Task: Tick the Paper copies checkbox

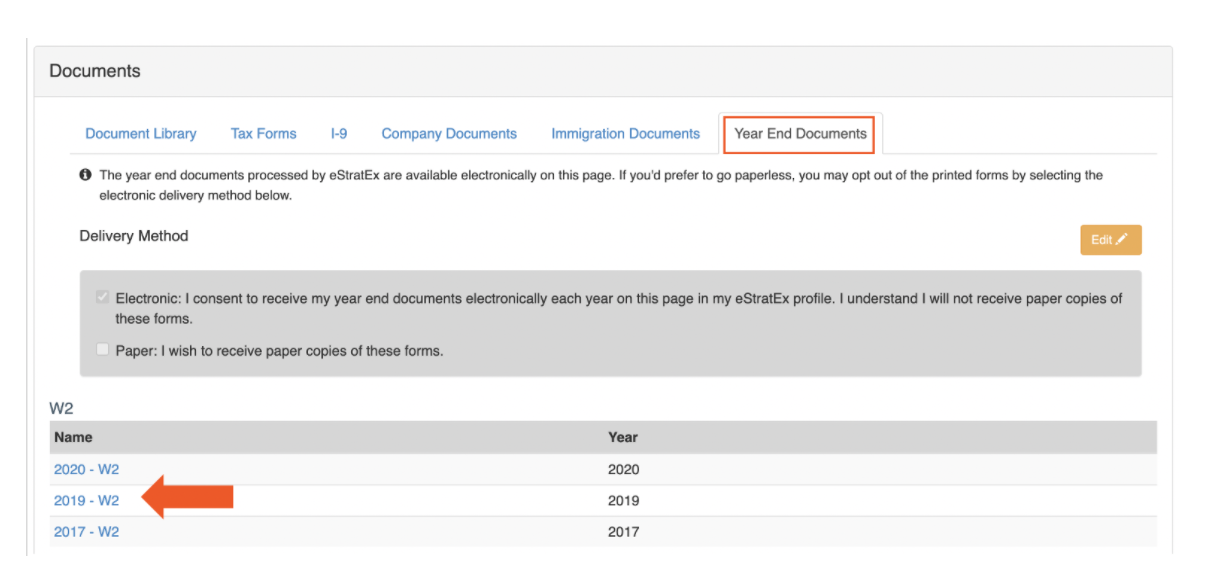Action: (x=102, y=350)
